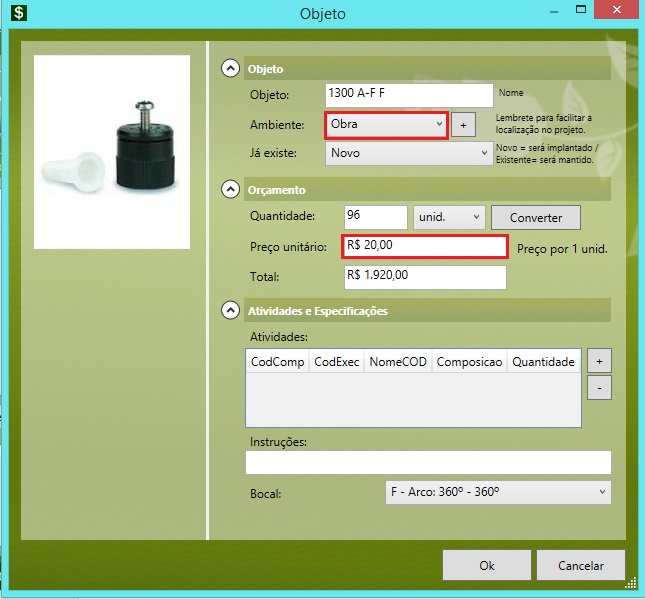Open the unid. unit dropdown
645x599 pixels.
coord(448,217)
